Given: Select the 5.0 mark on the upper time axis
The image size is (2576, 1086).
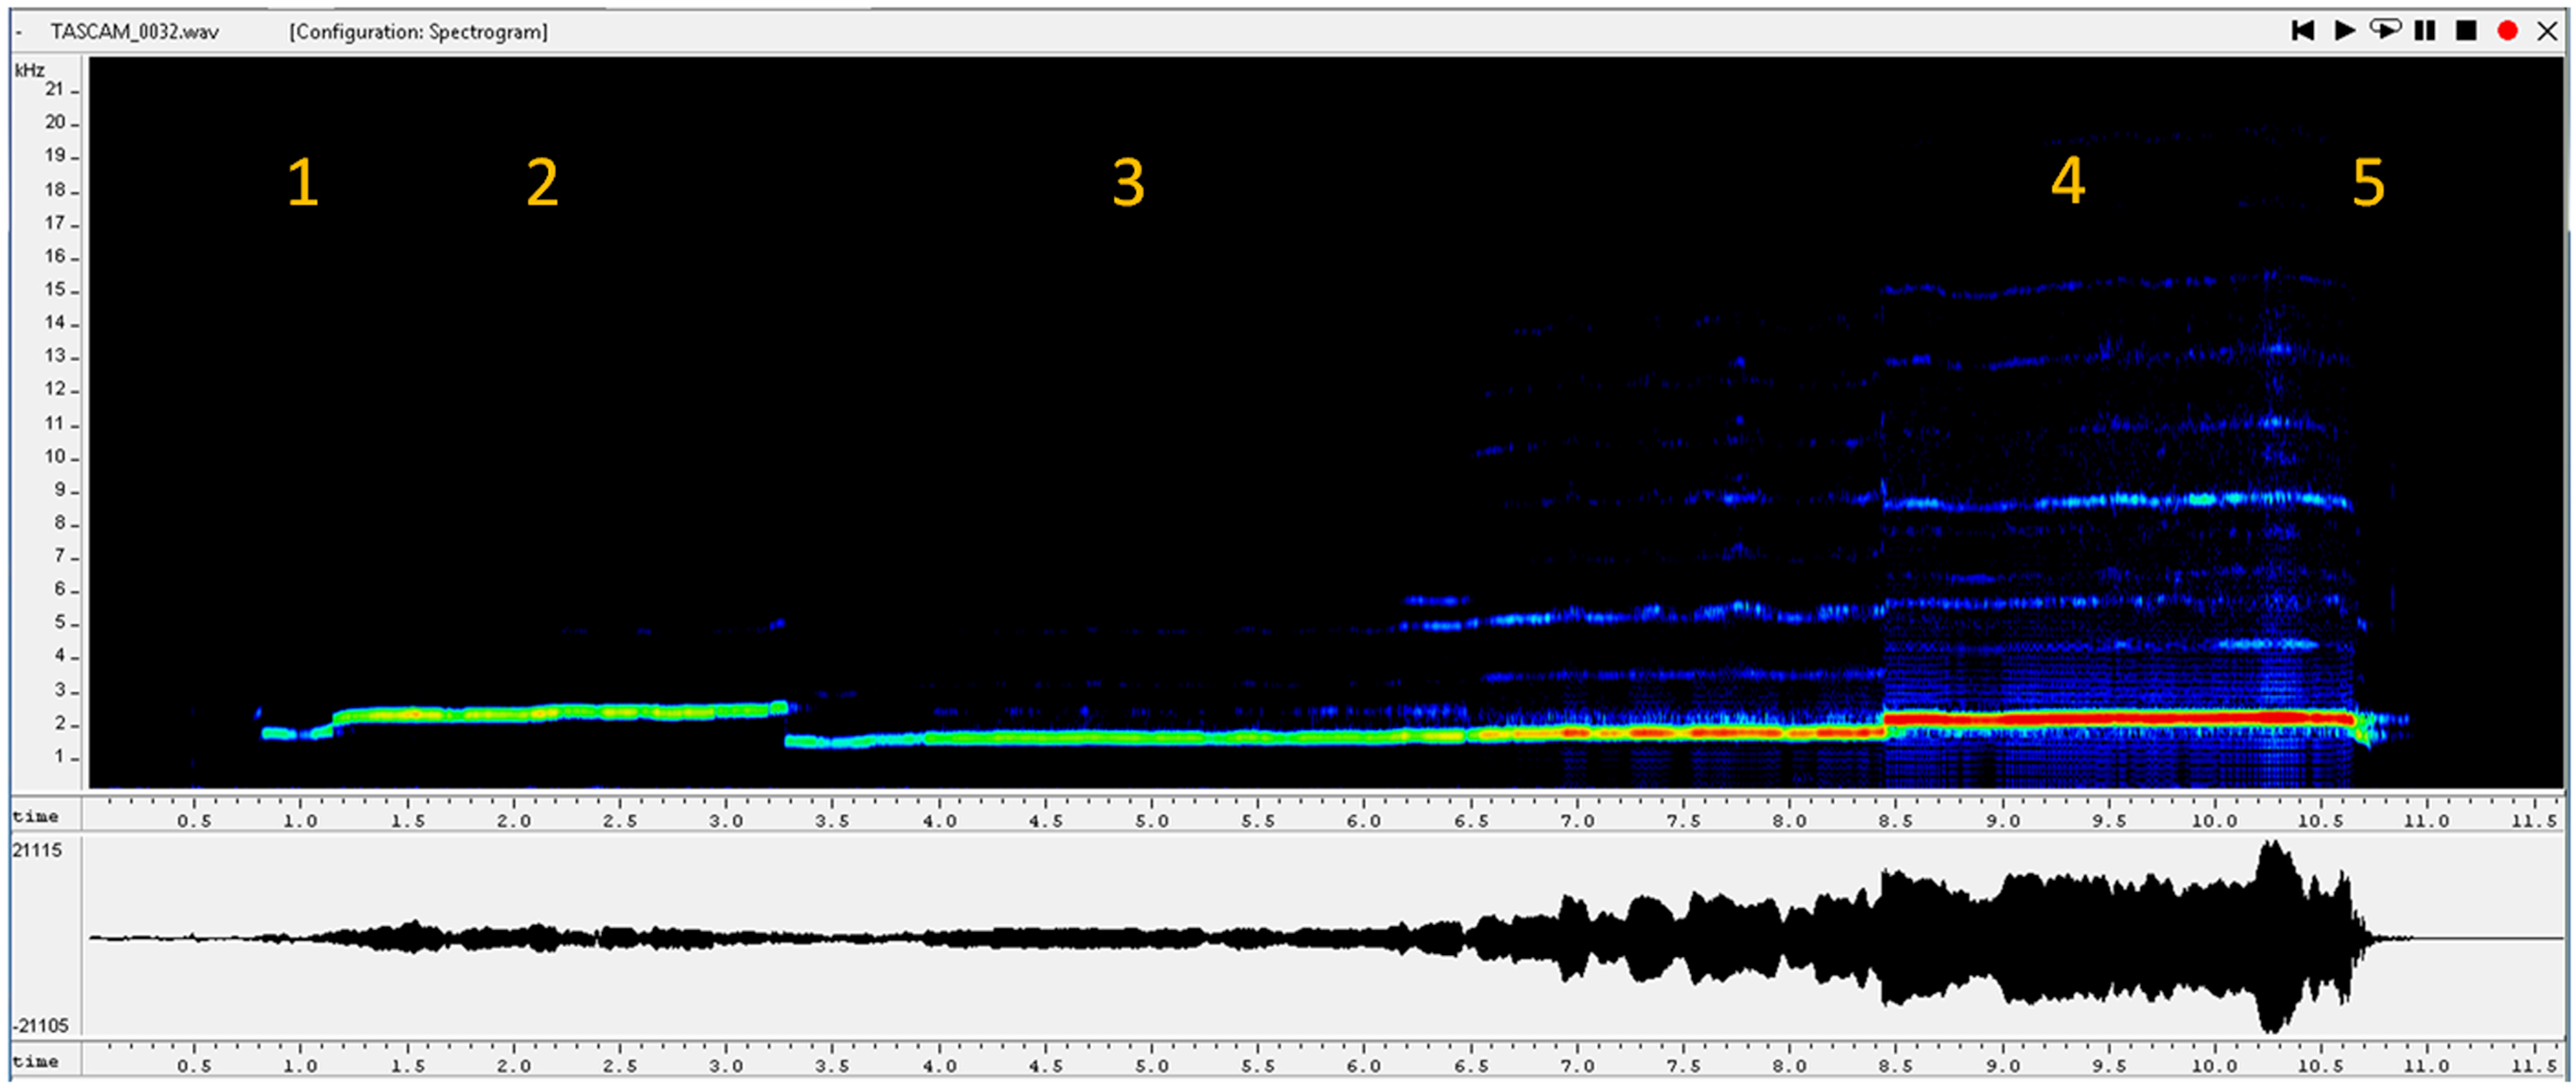Looking at the screenshot, I should (1151, 821).
